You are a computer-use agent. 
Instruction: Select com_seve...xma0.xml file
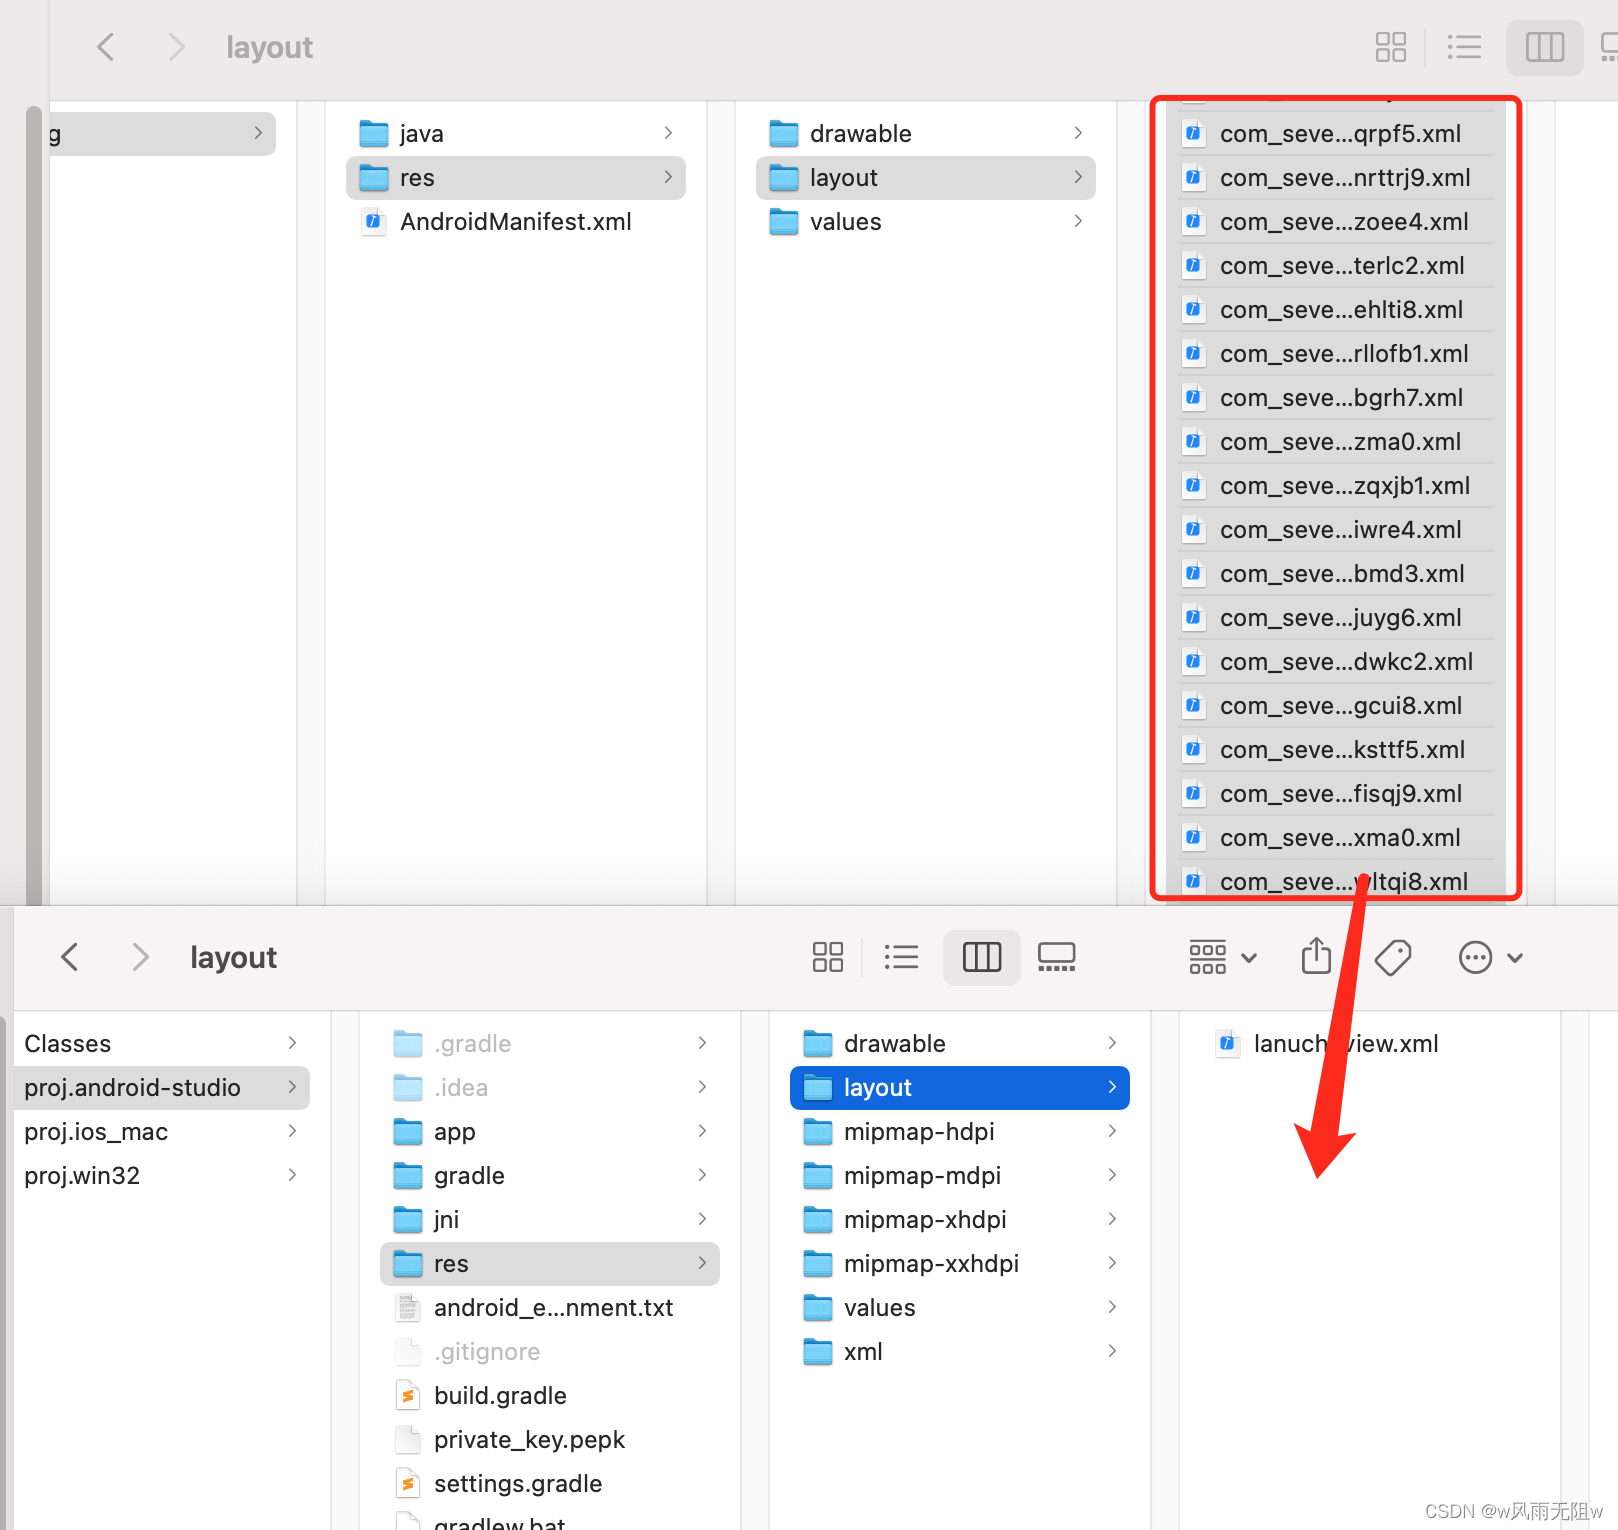(1336, 837)
